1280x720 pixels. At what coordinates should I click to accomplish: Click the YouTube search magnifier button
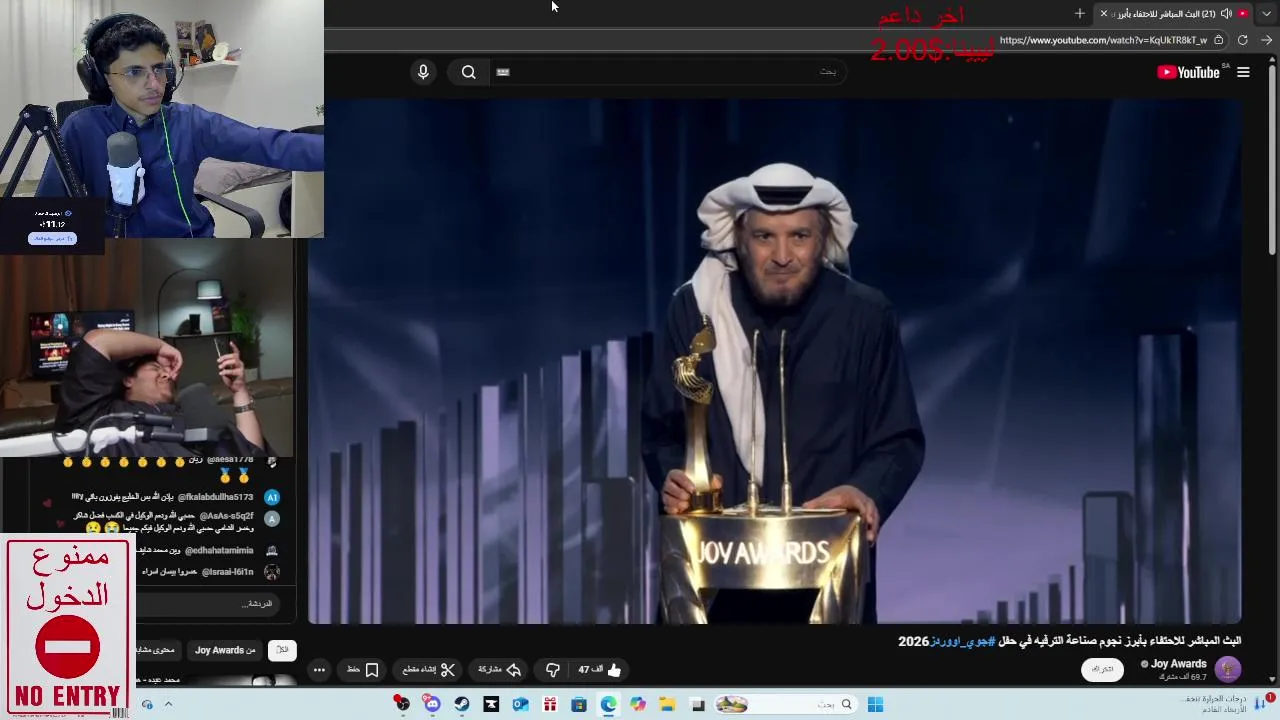pos(468,72)
